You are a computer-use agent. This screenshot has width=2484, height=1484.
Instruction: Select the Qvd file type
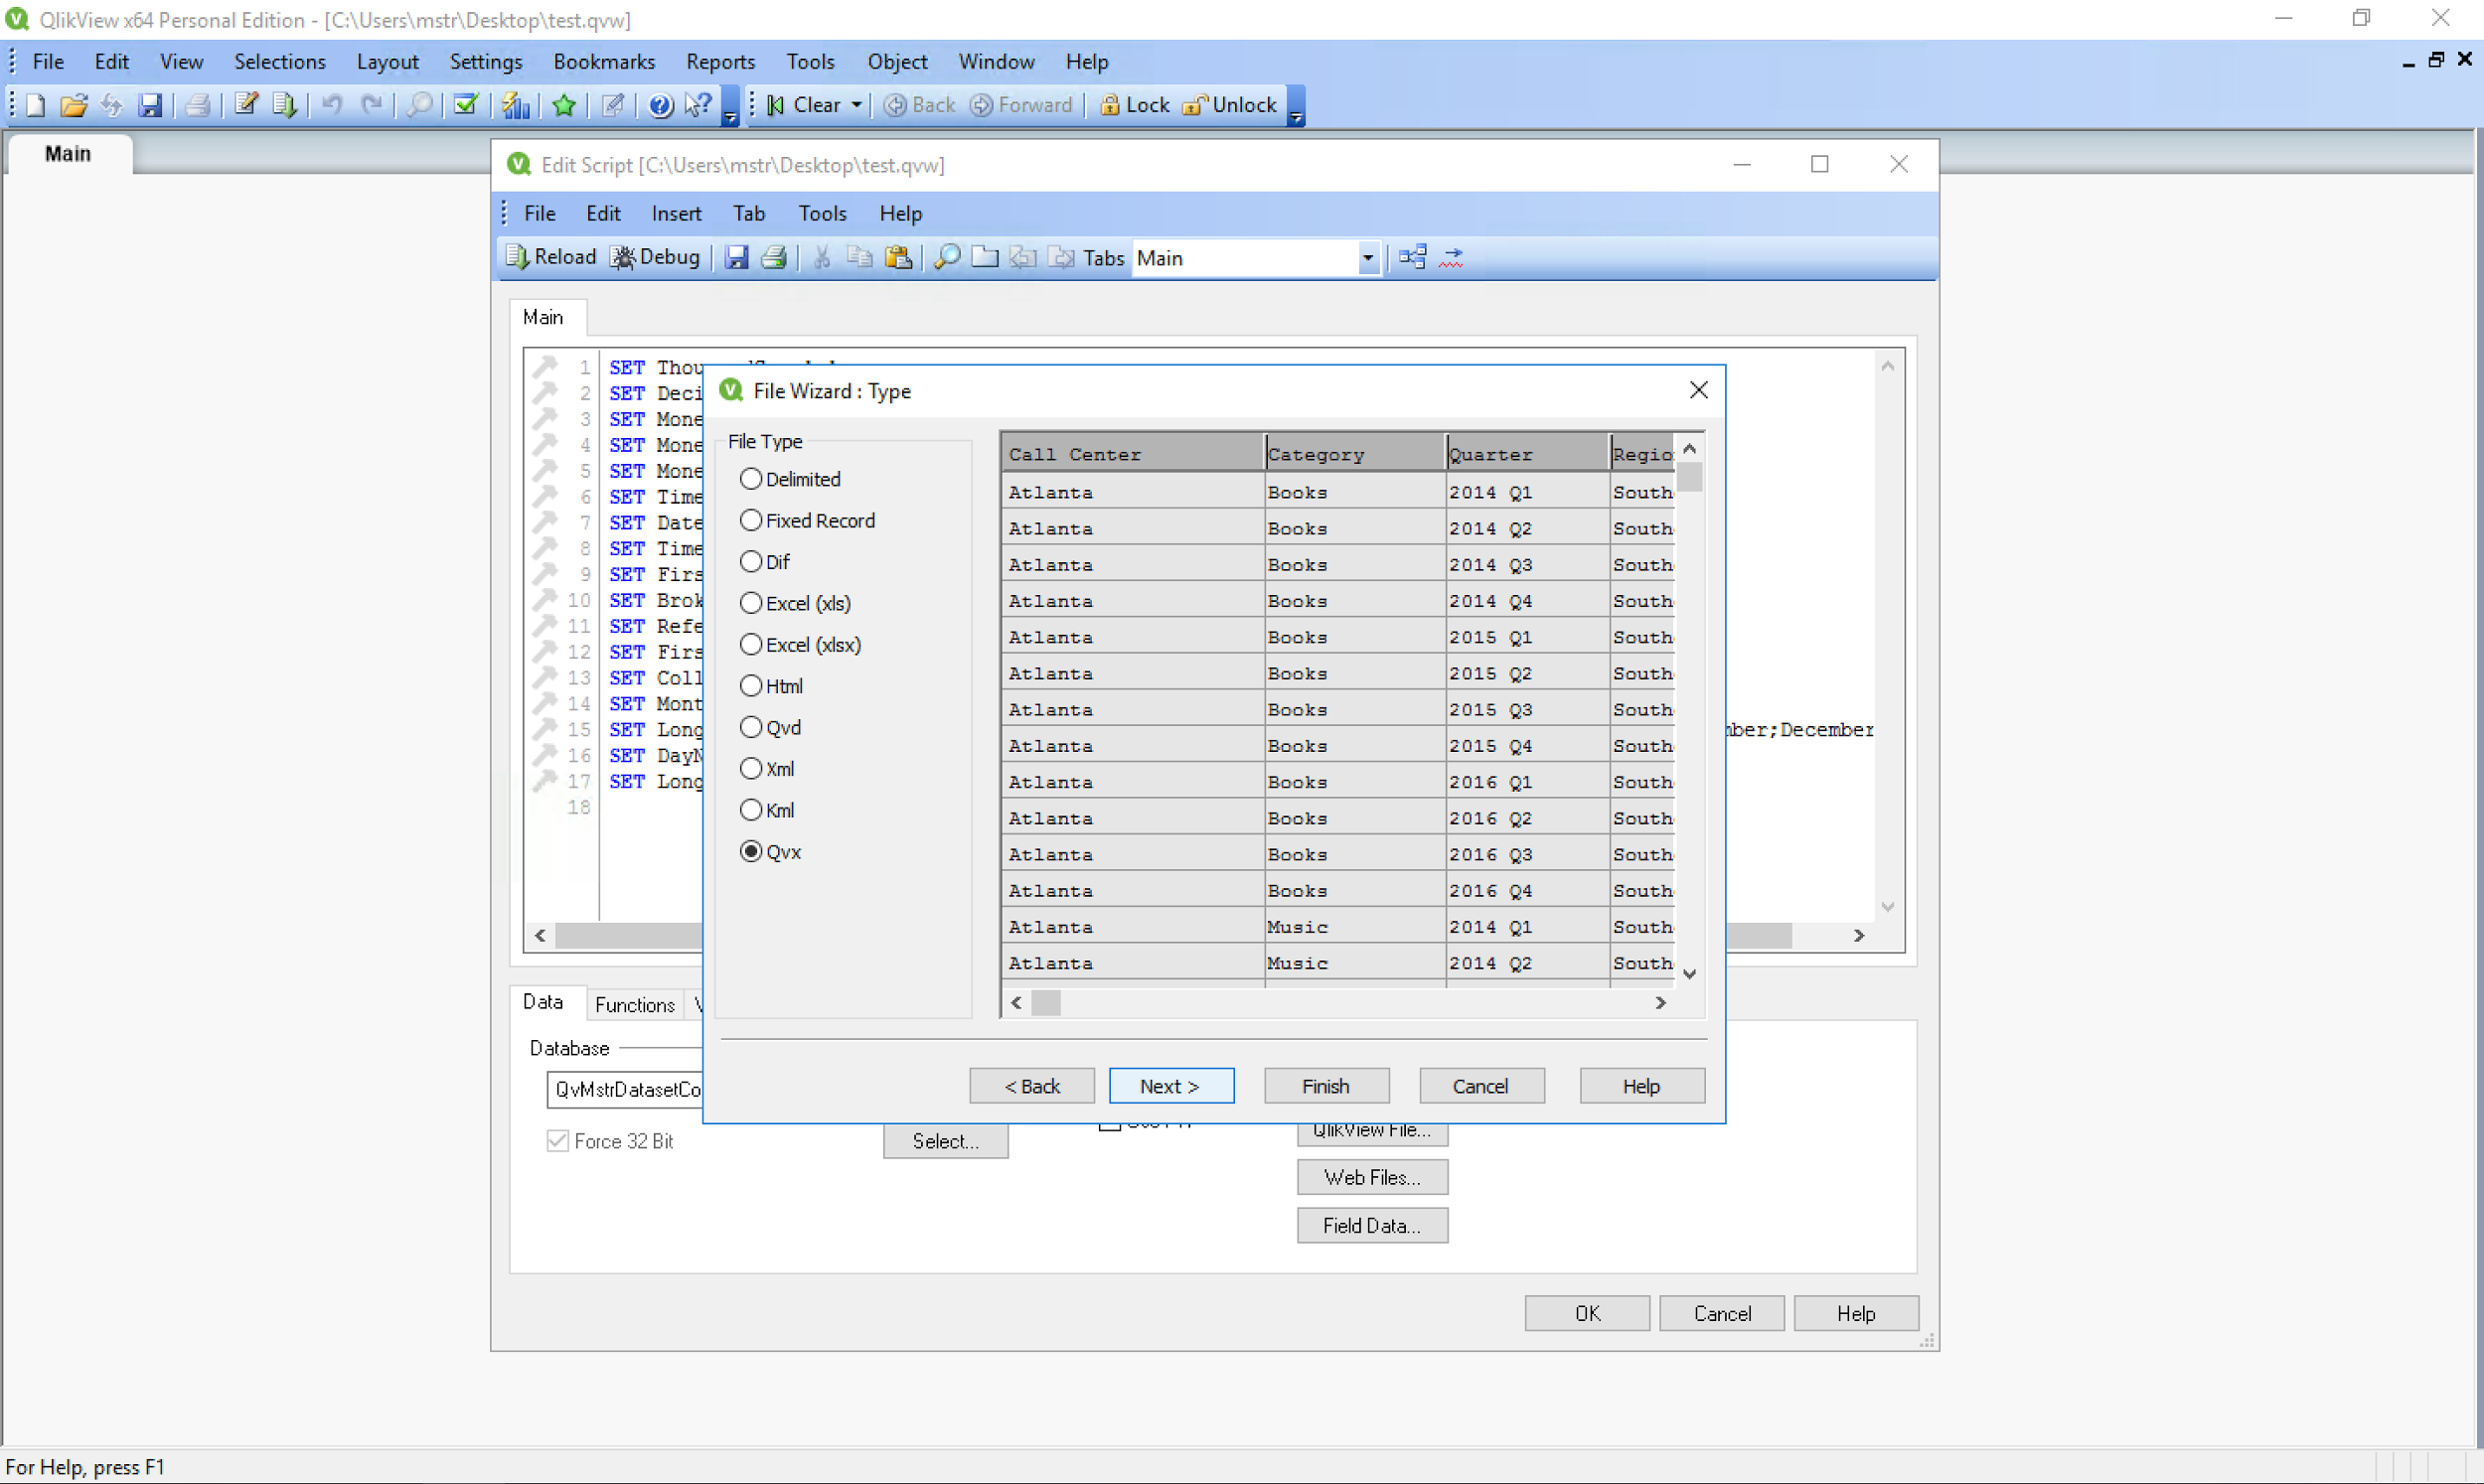[x=751, y=727]
